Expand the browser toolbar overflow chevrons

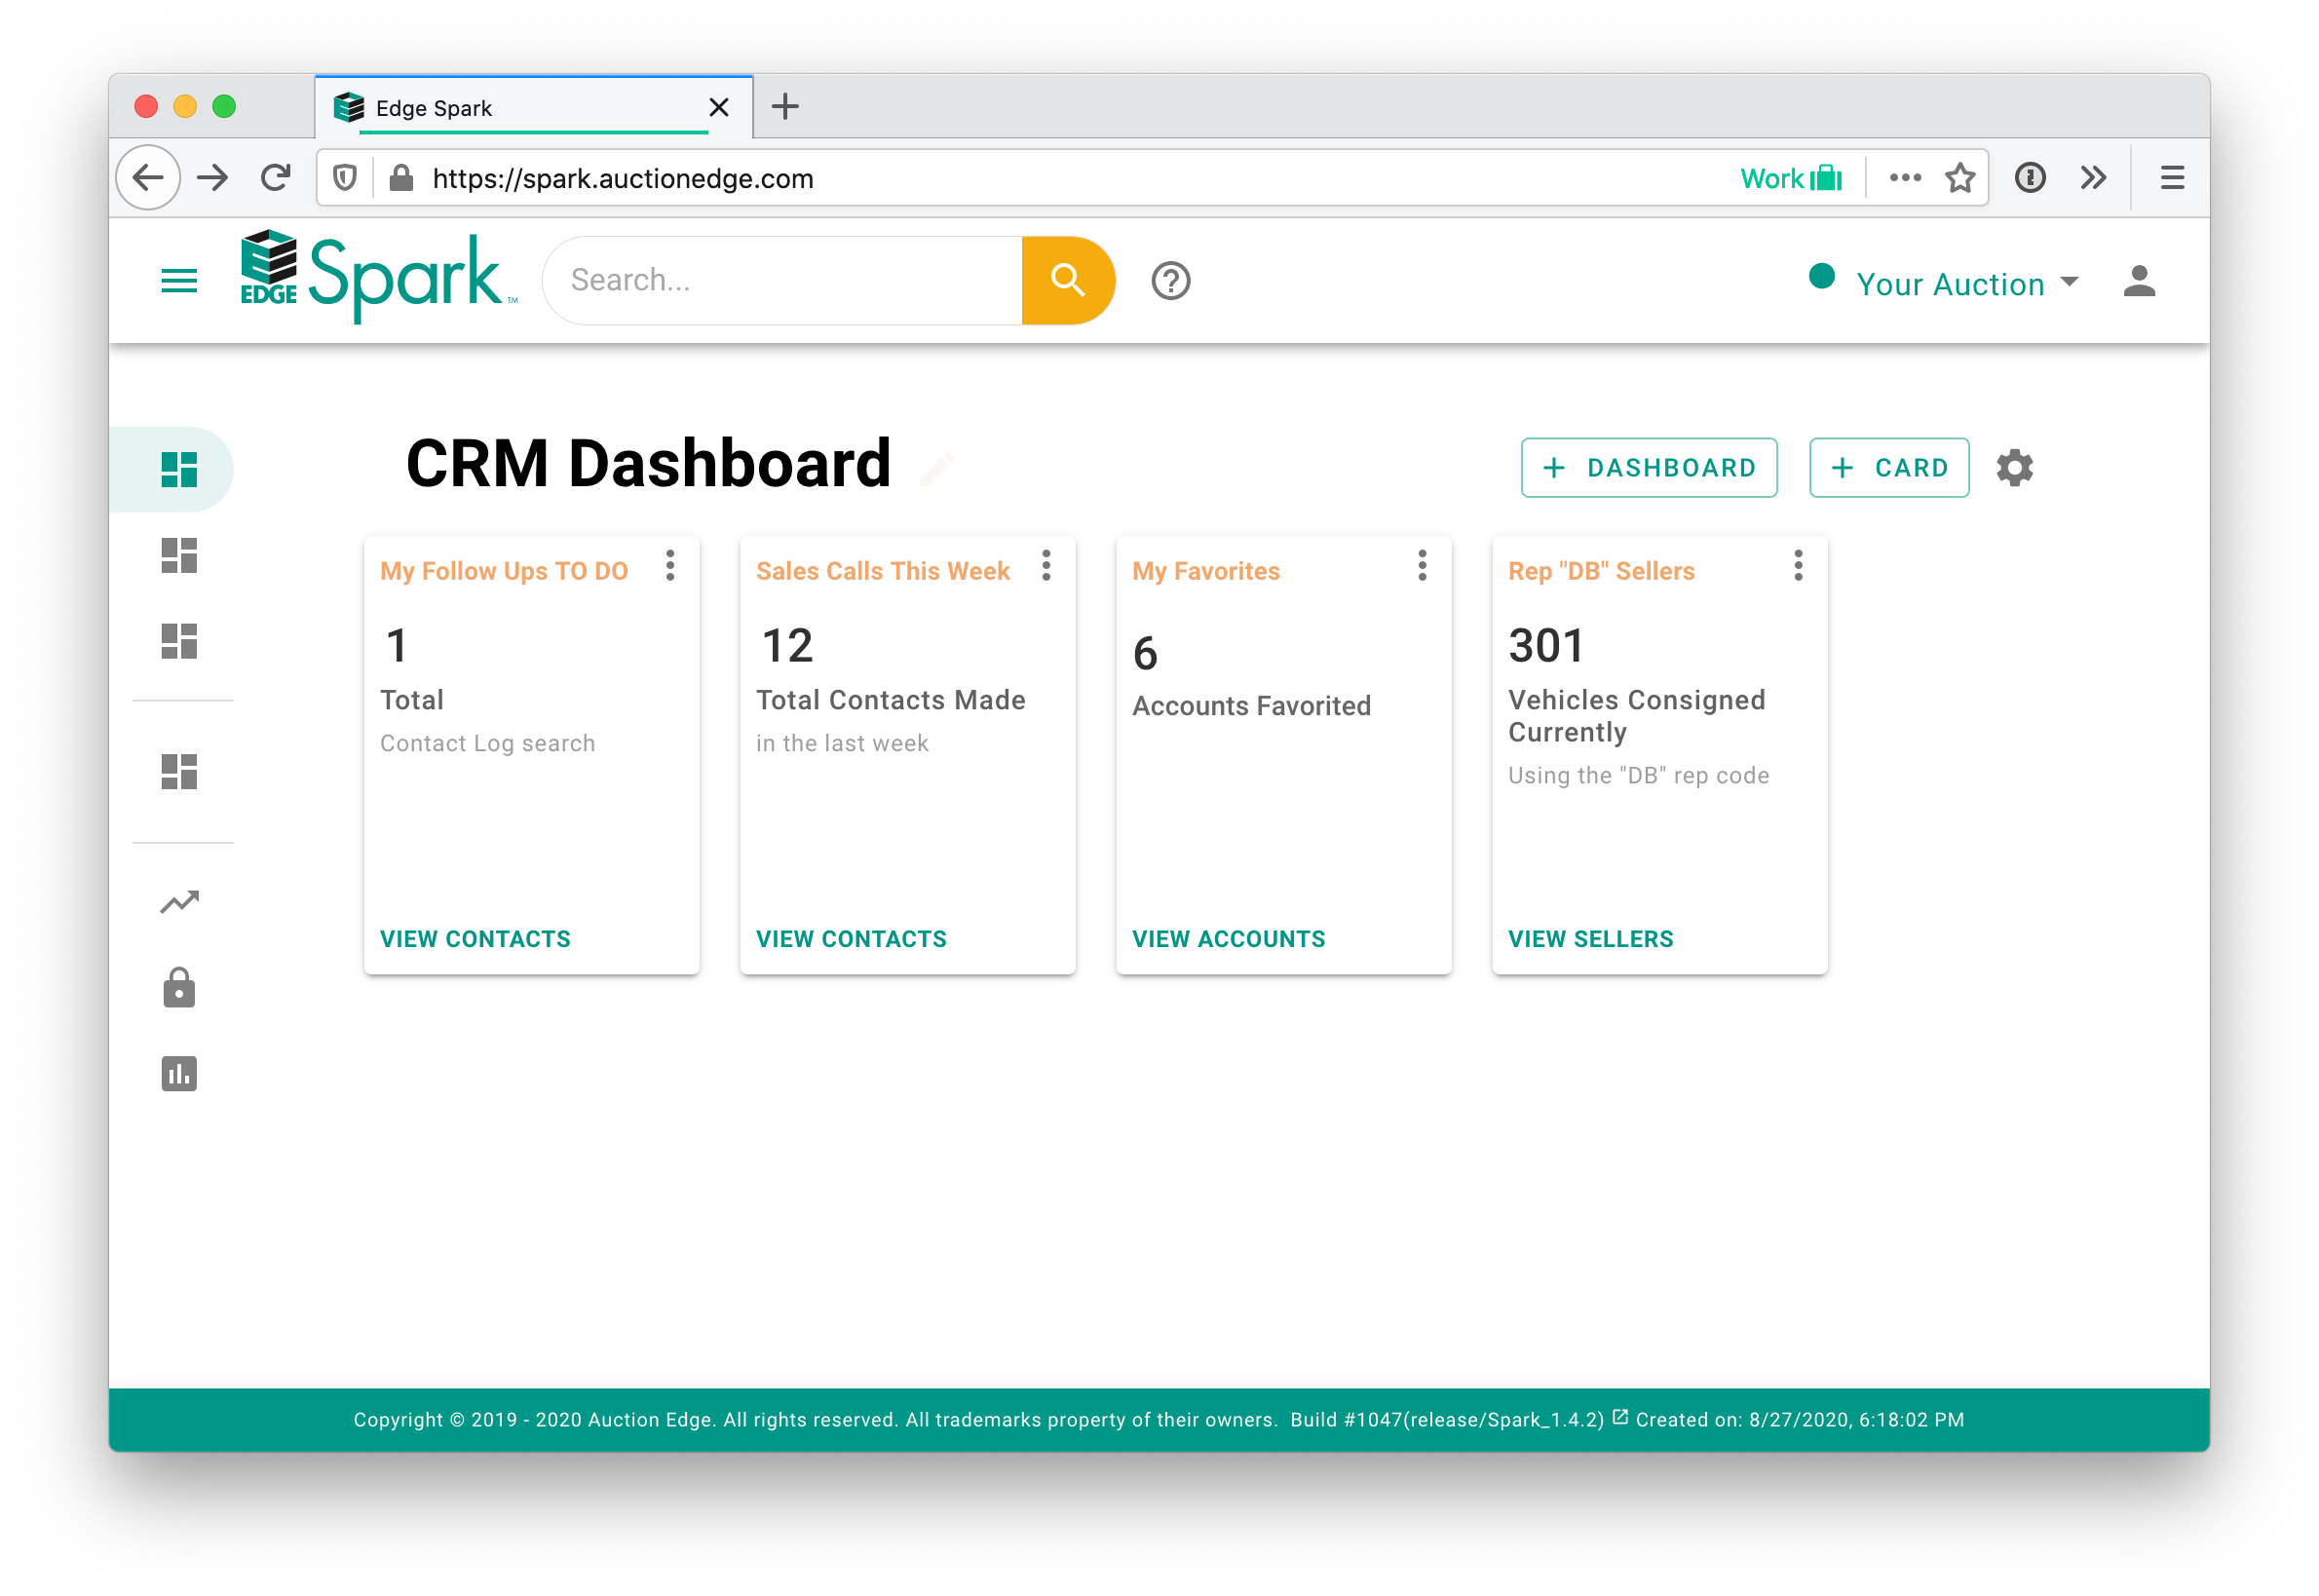2093,178
